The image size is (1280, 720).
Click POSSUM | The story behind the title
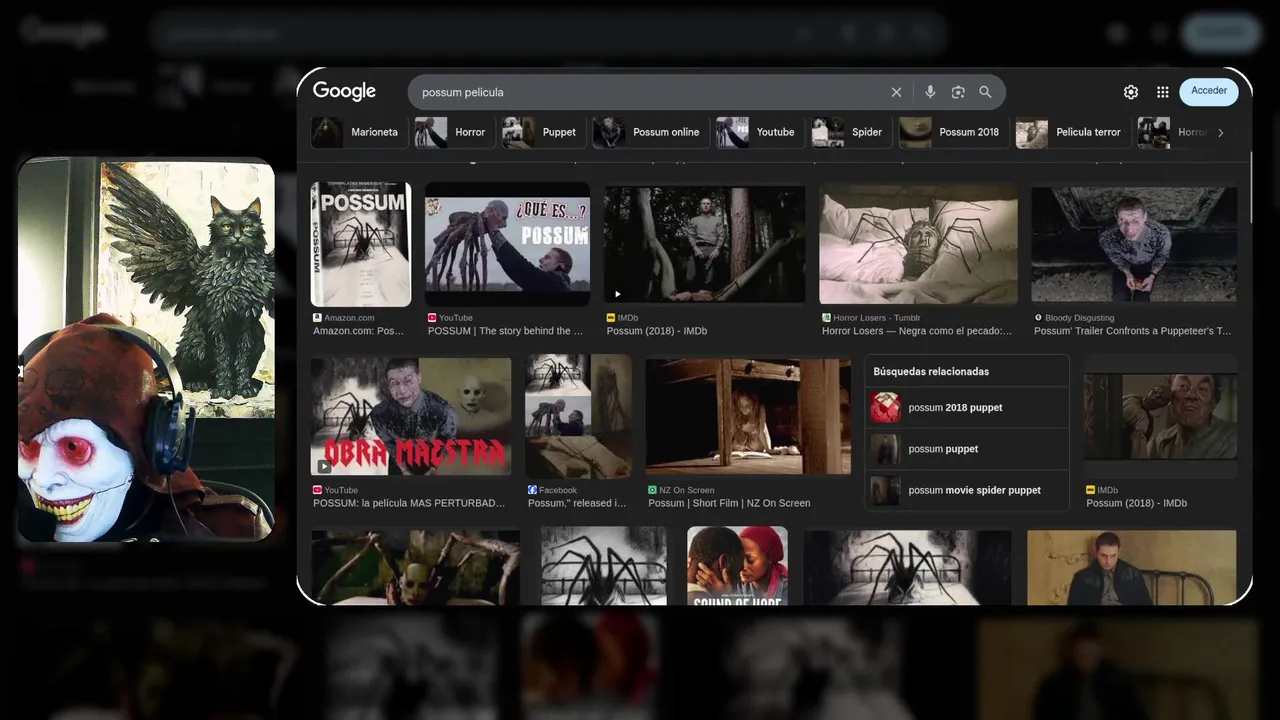point(505,331)
